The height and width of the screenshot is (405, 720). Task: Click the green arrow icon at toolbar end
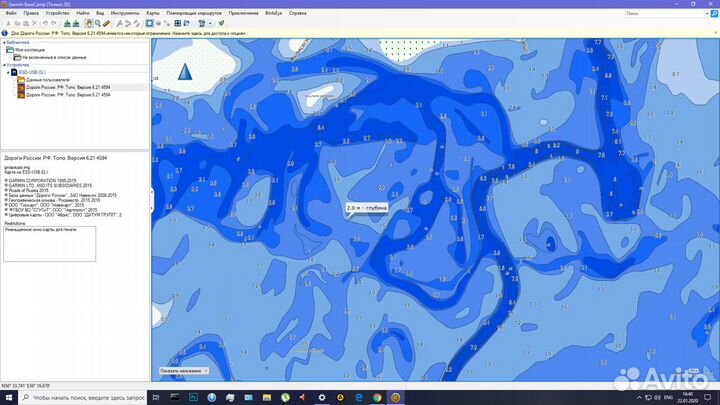221,23
